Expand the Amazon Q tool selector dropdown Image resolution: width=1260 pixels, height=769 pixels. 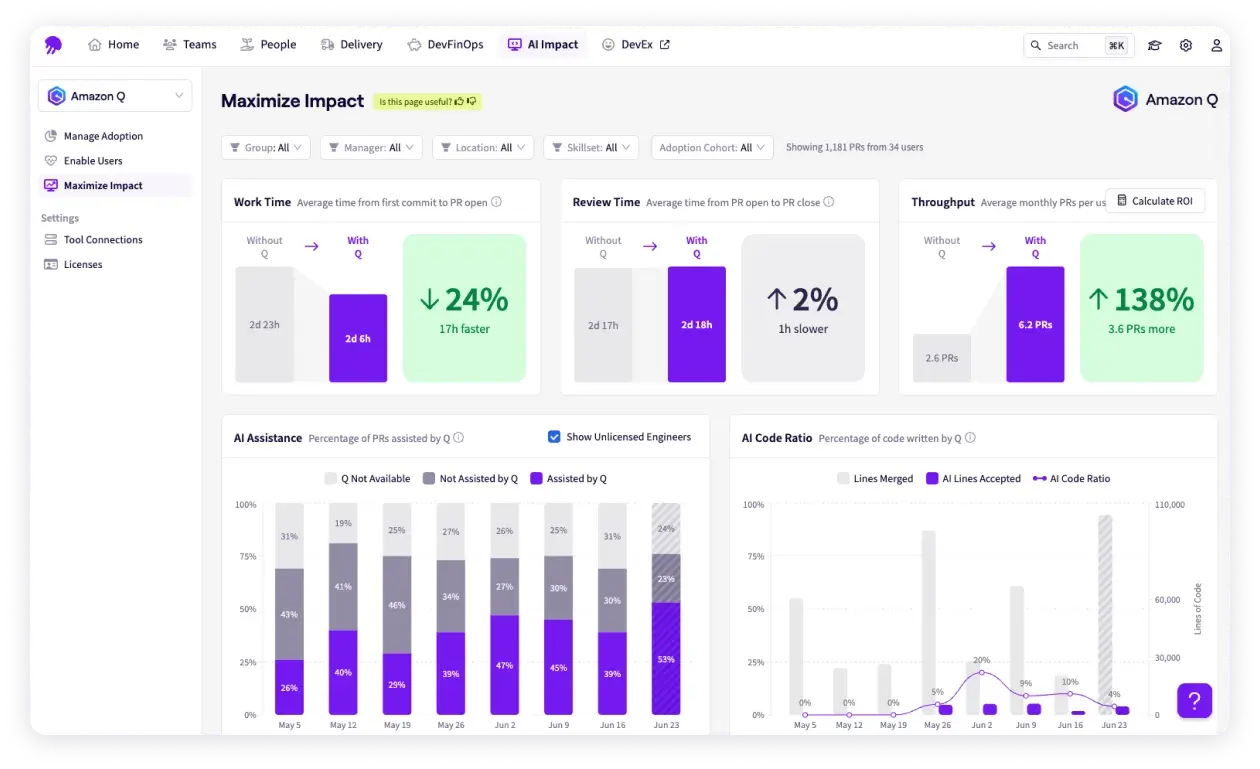click(115, 96)
